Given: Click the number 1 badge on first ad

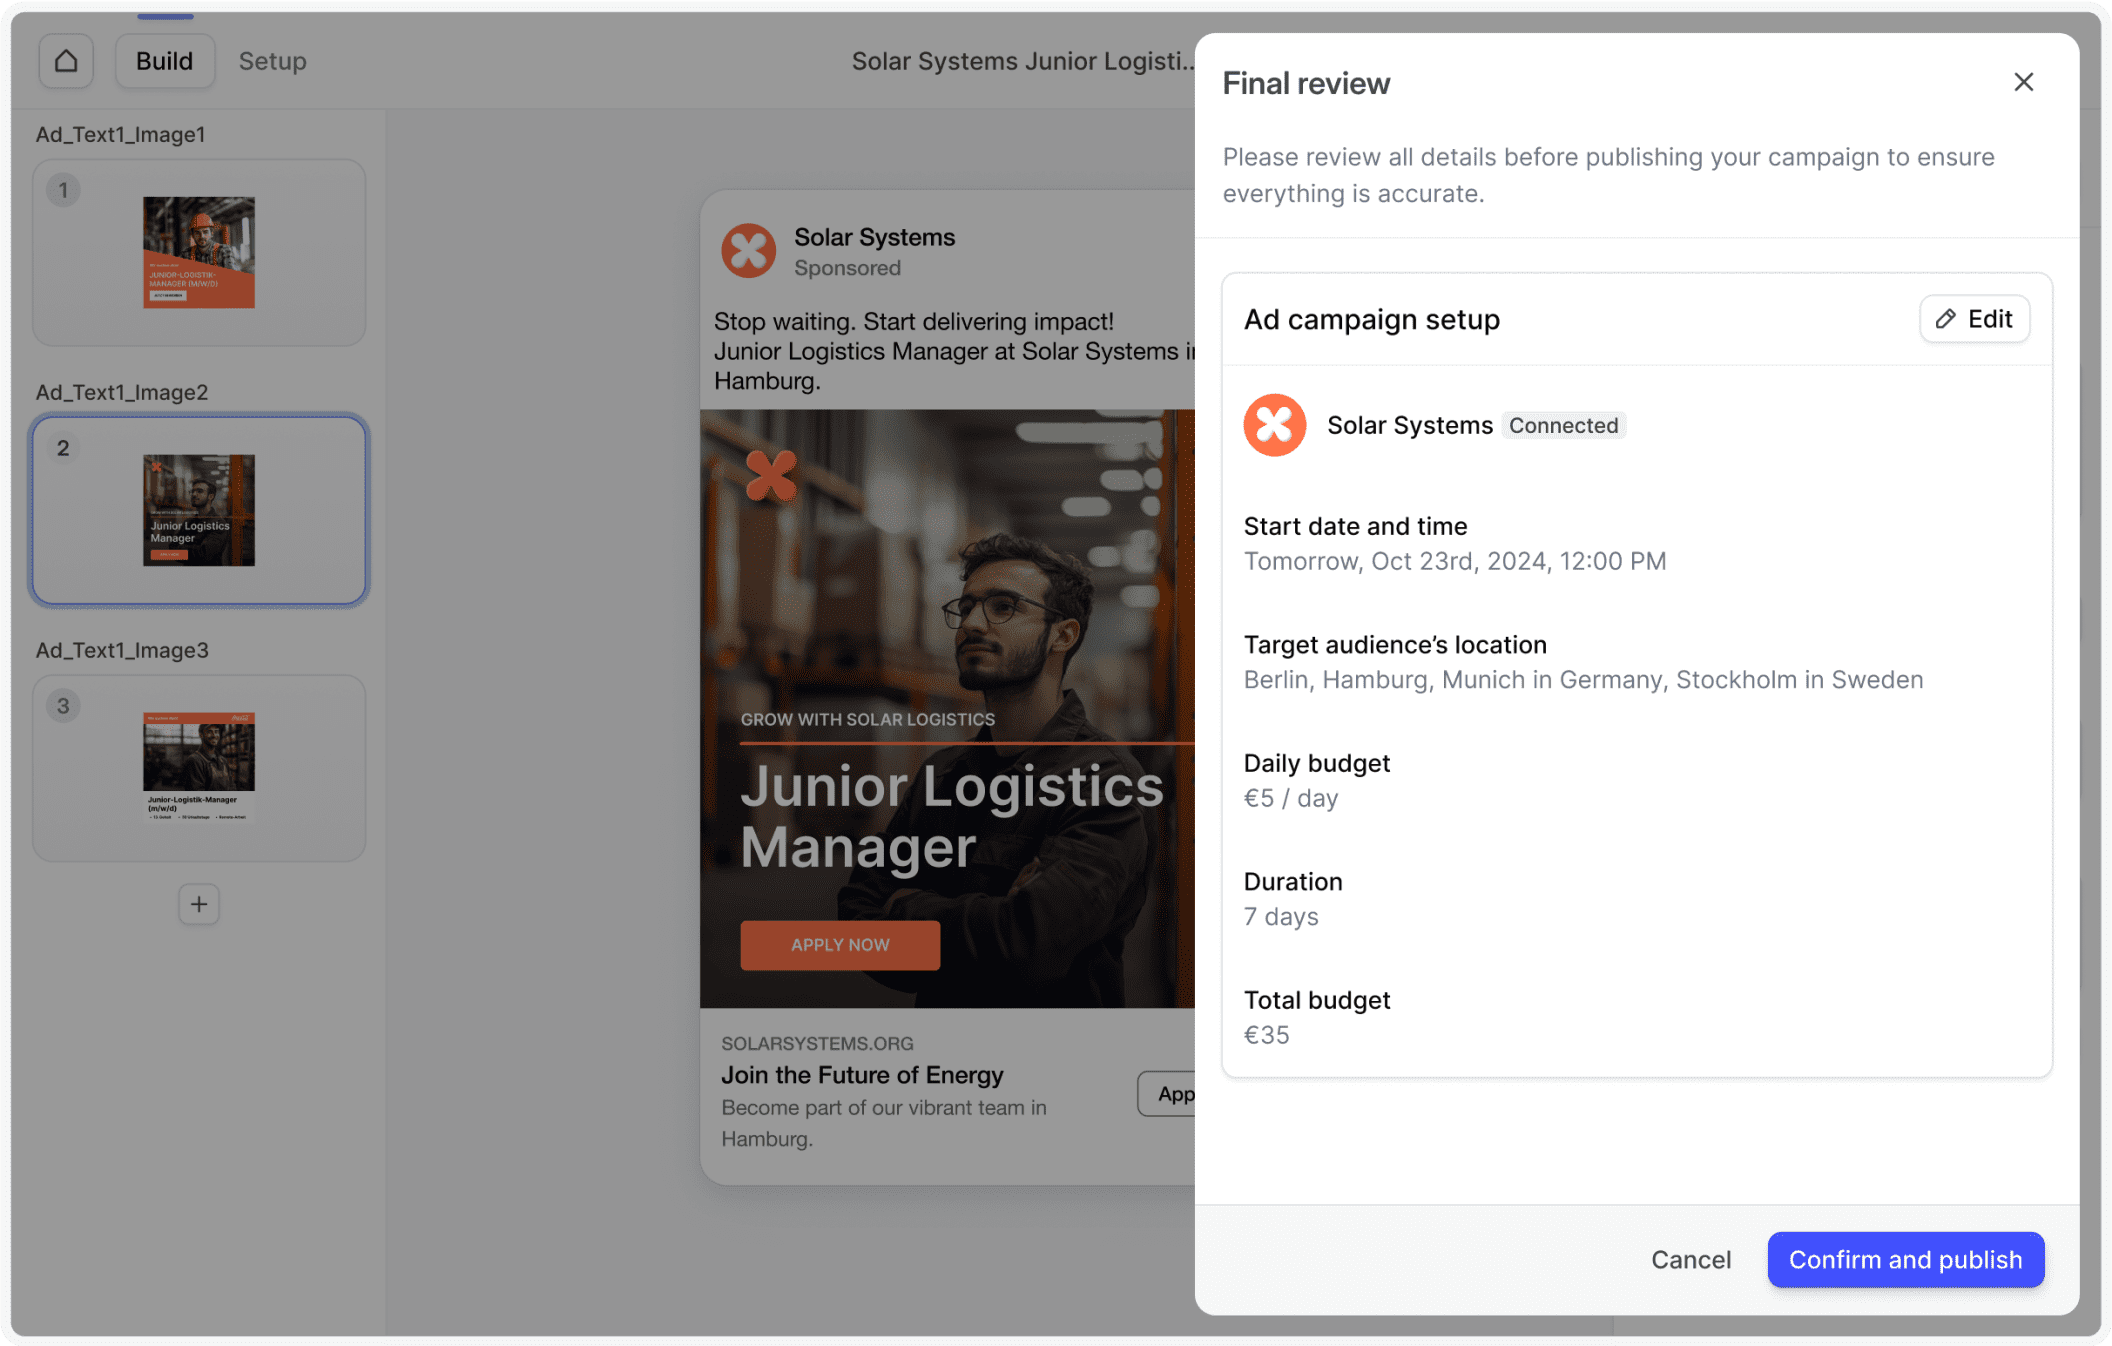Looking at the screenshot, I should (x=63, y=190).
